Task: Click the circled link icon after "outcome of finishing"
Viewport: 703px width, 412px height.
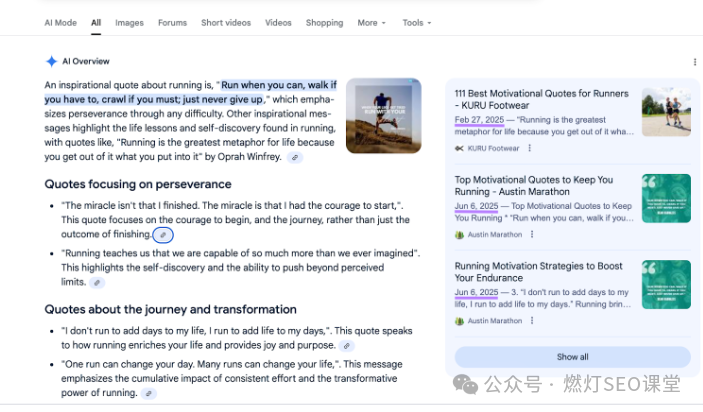Action: (x=164, y=235)
